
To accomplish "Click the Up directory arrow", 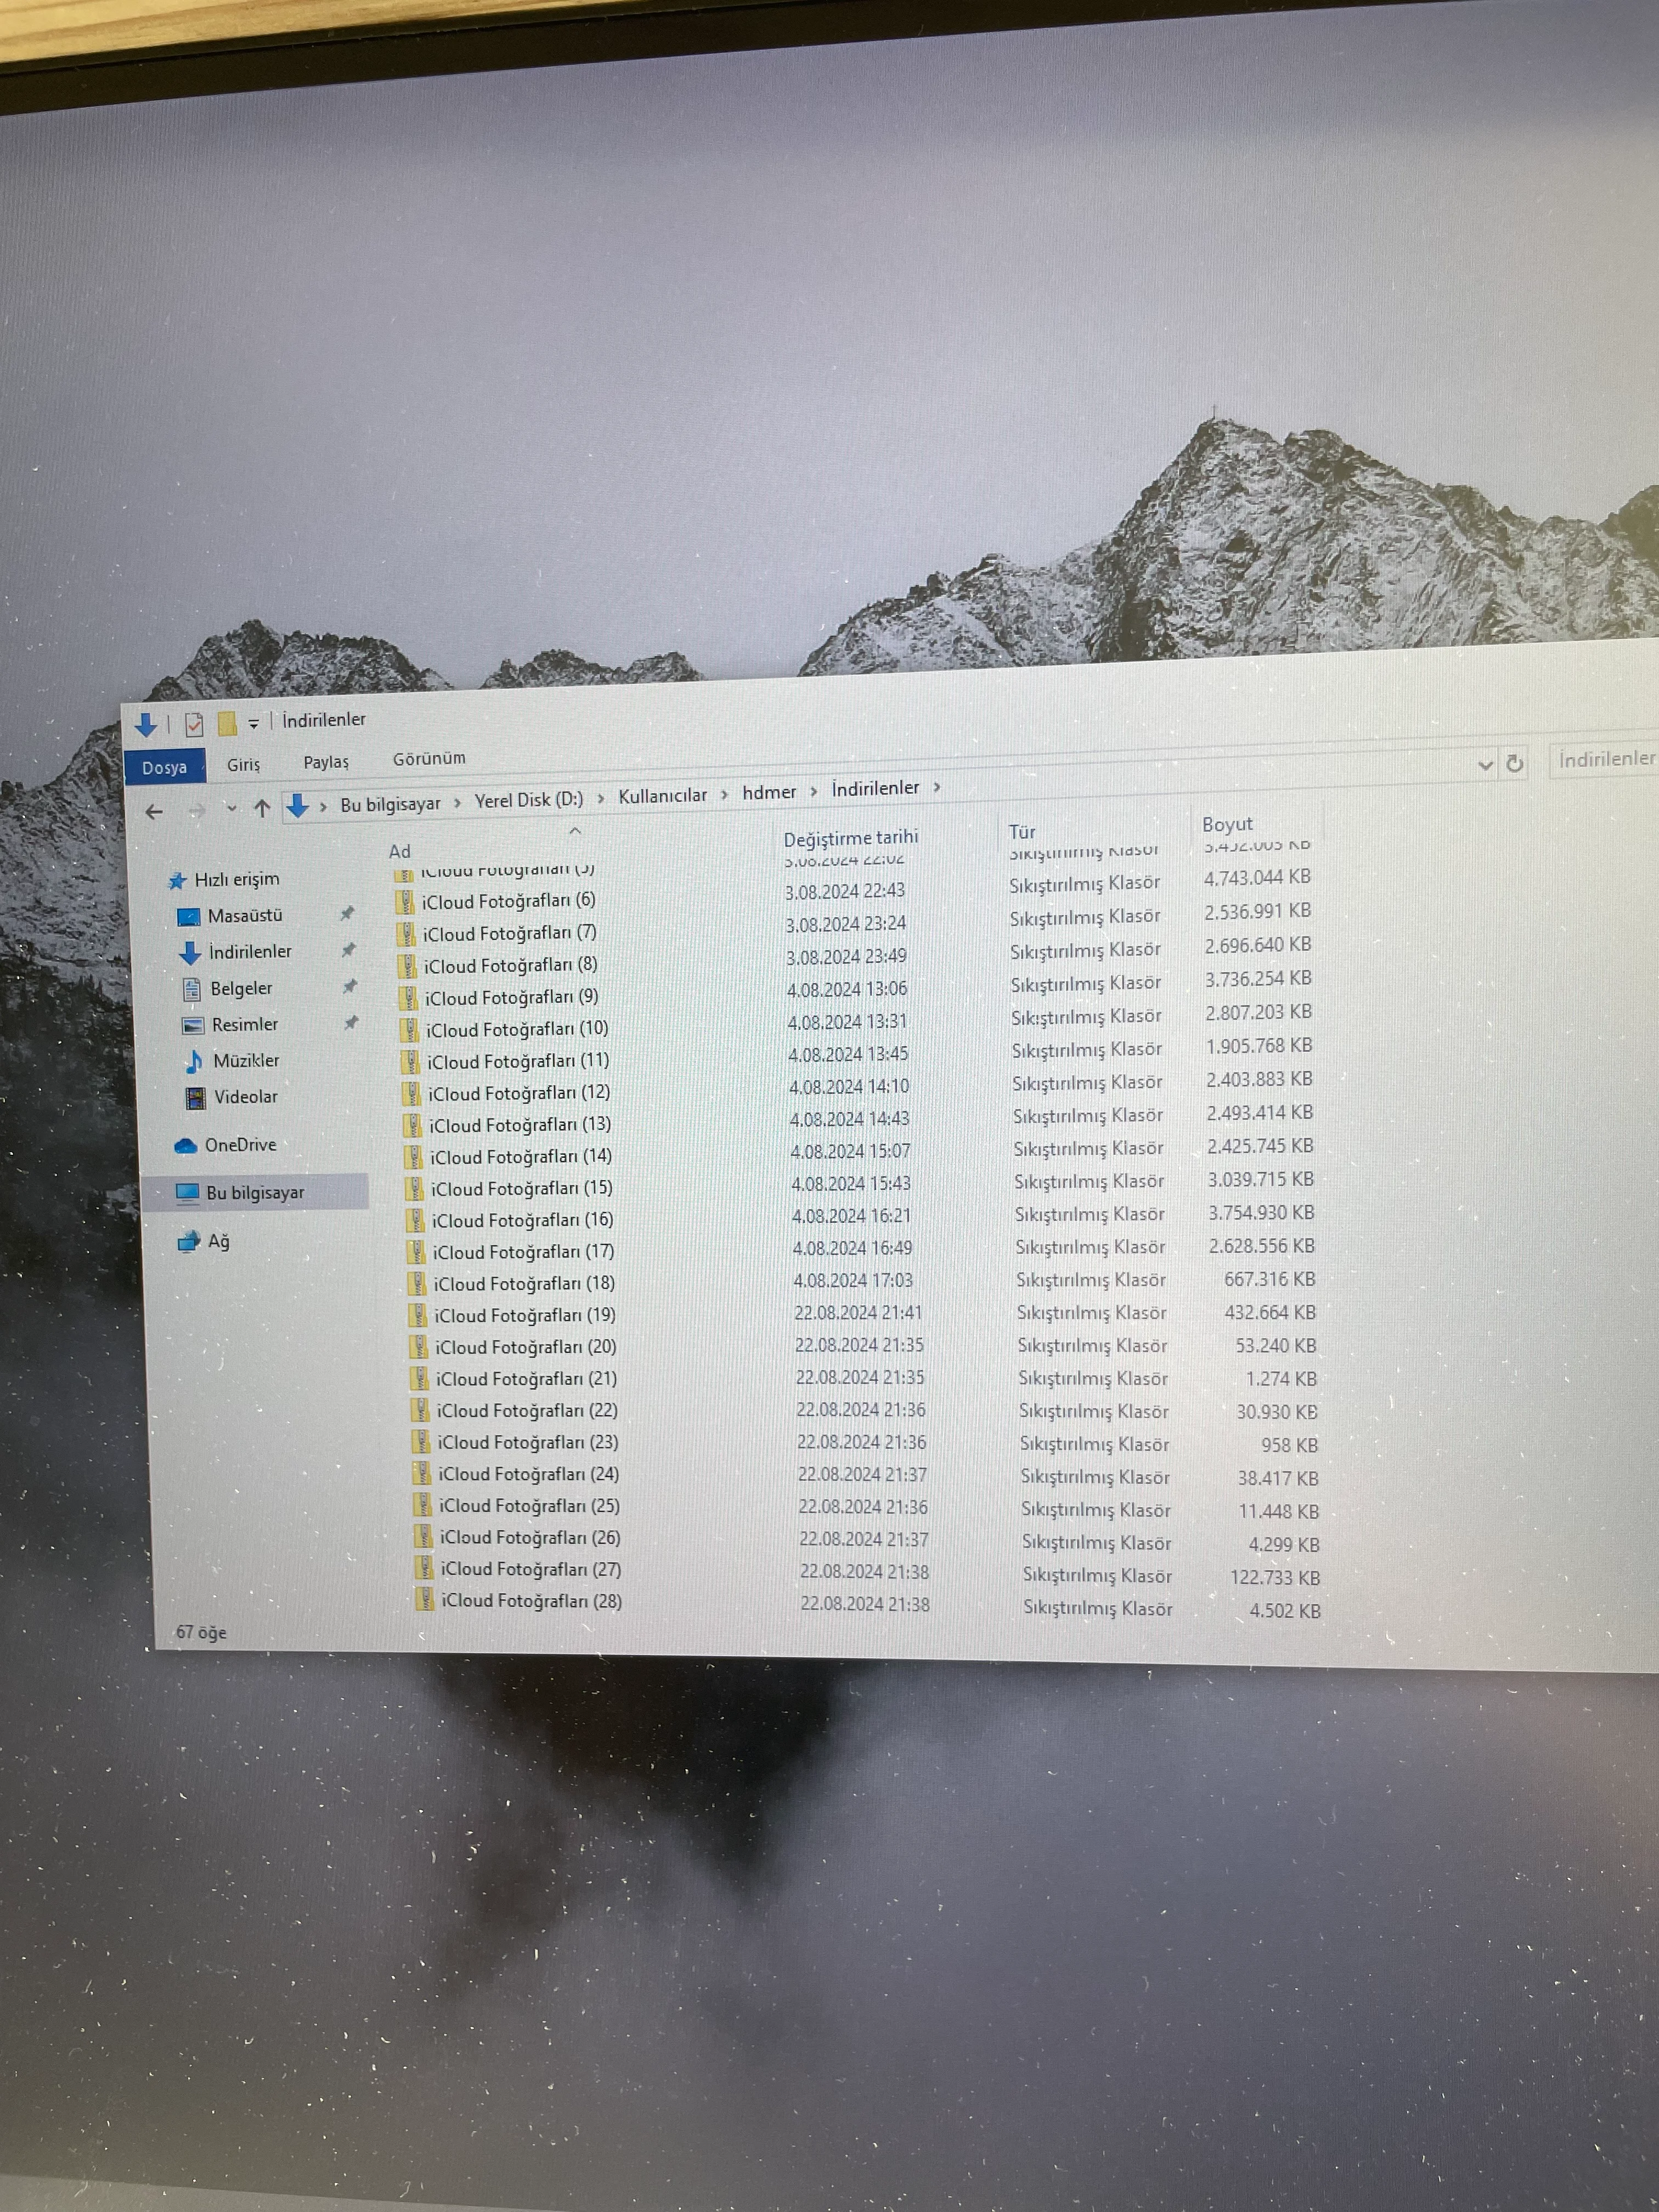I will point(262,808).
